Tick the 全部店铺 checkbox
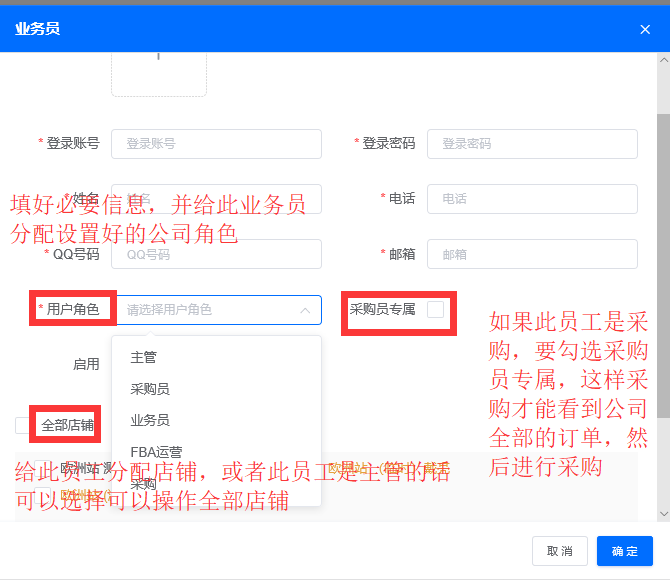This screenshot has width=670, height=580. tap(23, 426)
